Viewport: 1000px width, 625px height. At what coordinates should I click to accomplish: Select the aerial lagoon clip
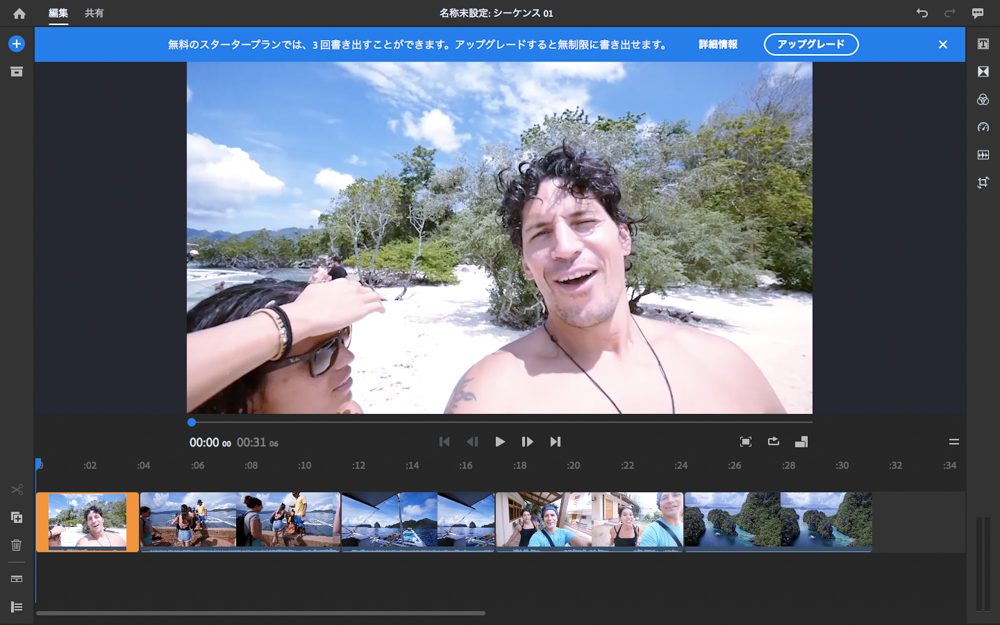(x=778, y=522)
